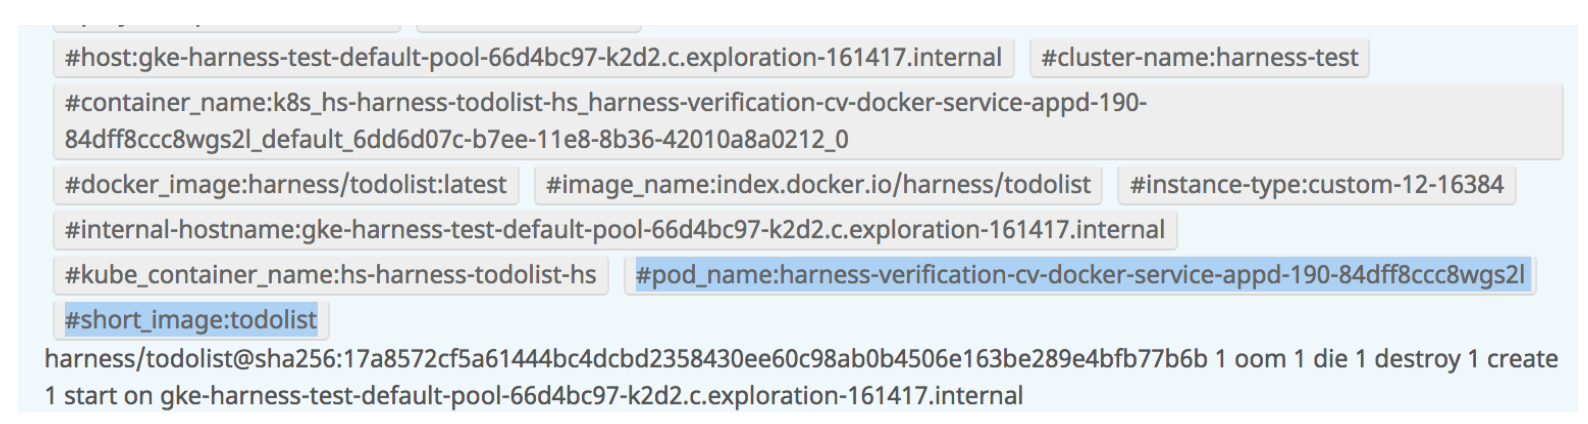
Task: Click the highlighted #pod_name tag
Action: (x=1080, y=275)
